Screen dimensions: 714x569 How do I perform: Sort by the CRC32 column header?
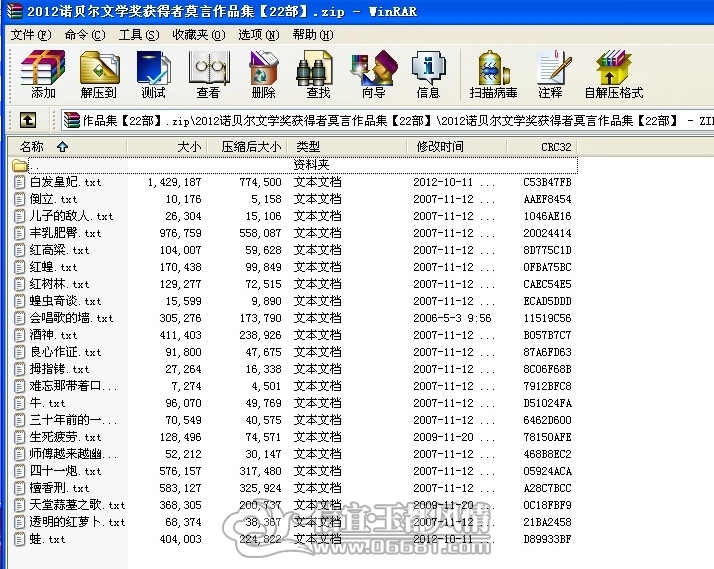[542, 147]
